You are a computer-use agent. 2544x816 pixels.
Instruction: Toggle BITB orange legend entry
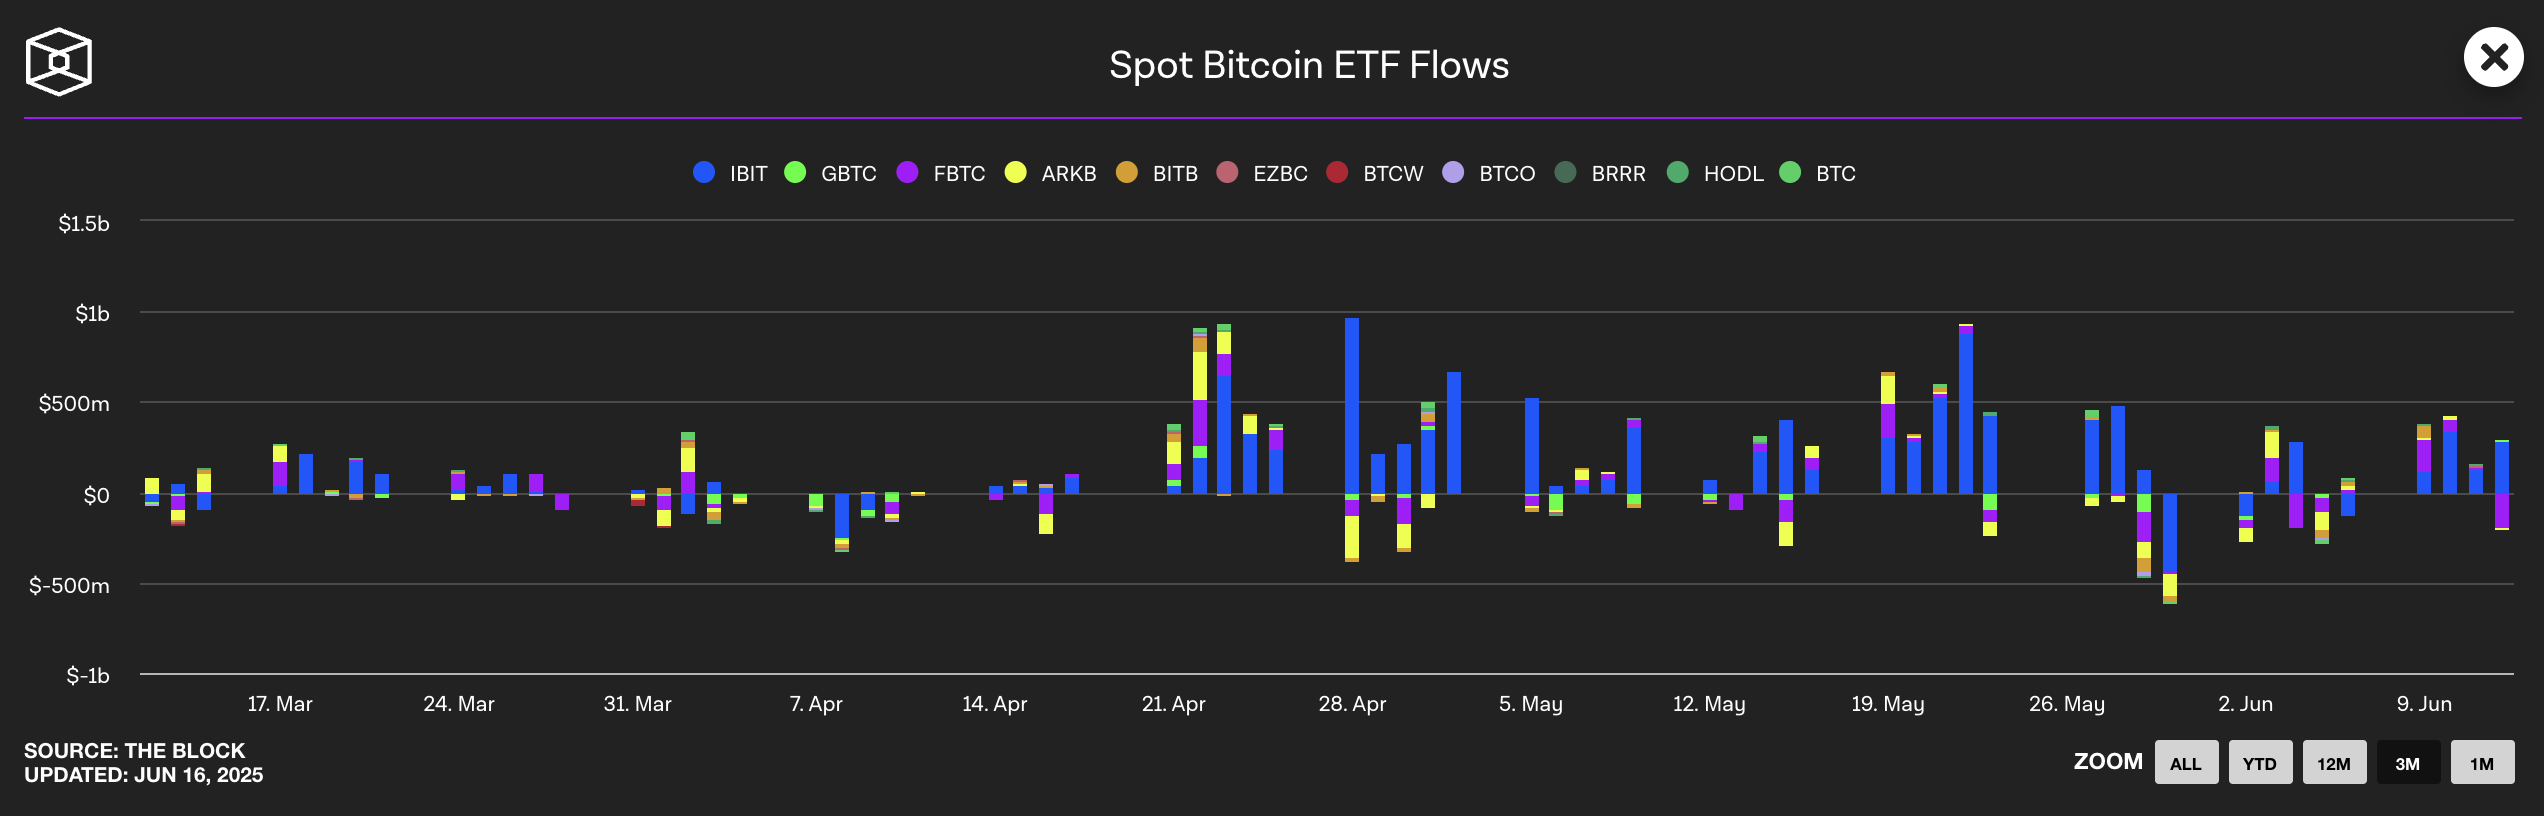click(x=1157, y=172)
